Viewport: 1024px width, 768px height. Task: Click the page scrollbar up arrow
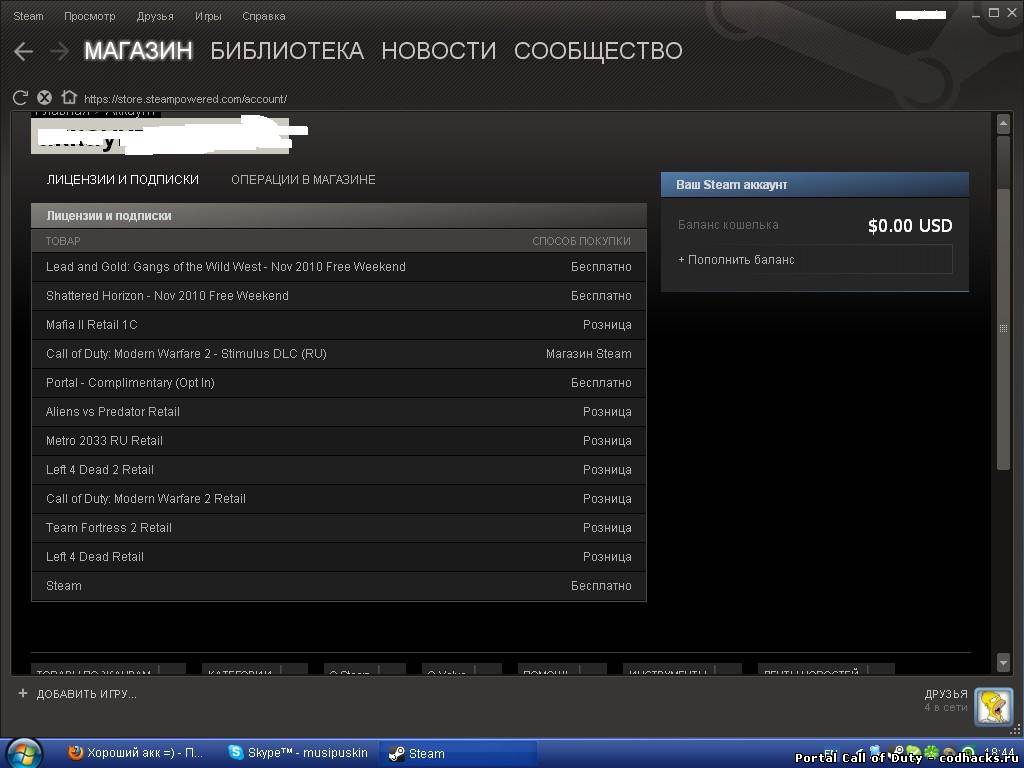click(1004, 123)
